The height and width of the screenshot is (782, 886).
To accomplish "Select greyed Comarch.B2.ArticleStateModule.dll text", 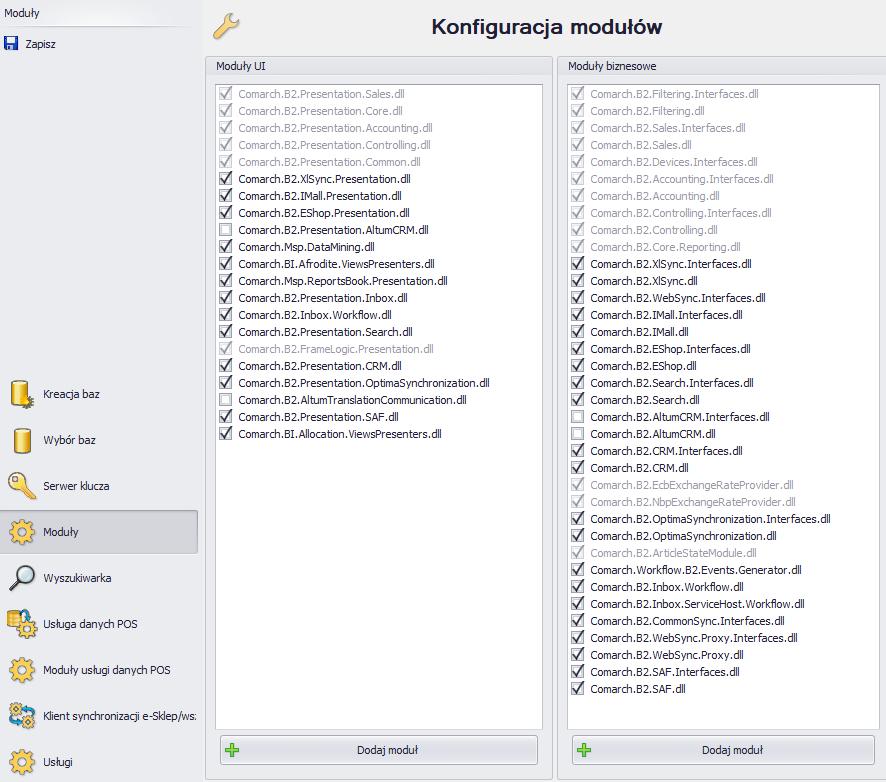I will click(673, 553).
